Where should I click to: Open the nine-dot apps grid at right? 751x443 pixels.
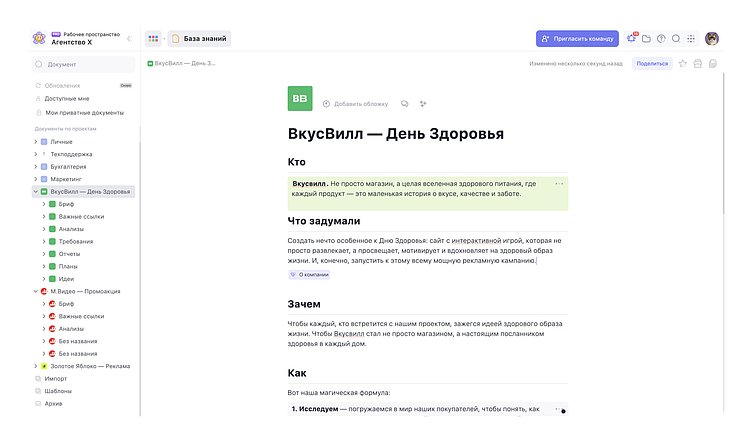(x=691, y=39)
